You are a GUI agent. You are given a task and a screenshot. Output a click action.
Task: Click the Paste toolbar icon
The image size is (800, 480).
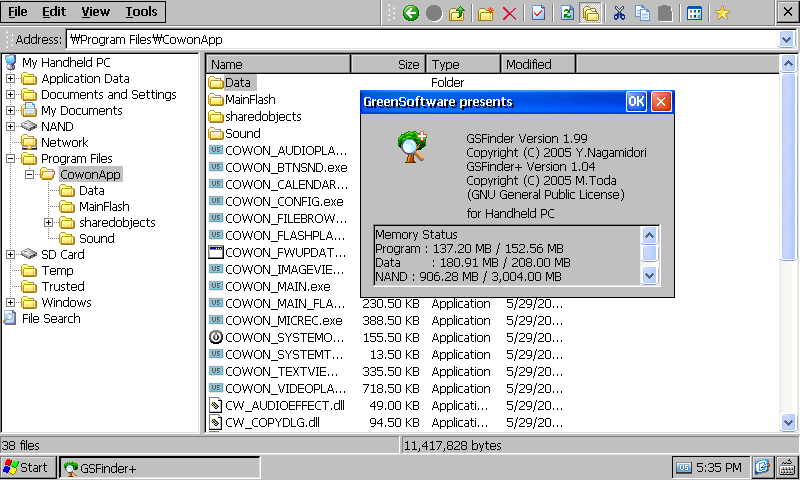[665, 13]
